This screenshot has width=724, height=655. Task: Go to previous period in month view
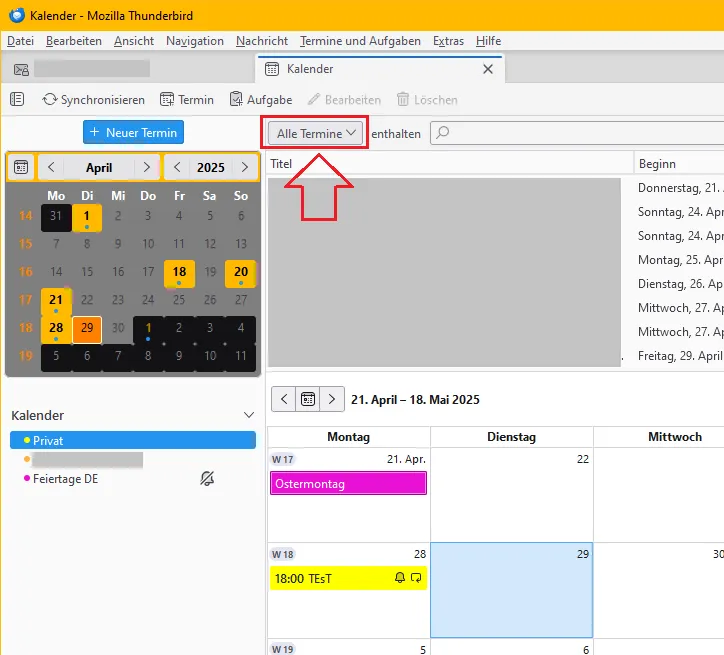pos(284,399)
